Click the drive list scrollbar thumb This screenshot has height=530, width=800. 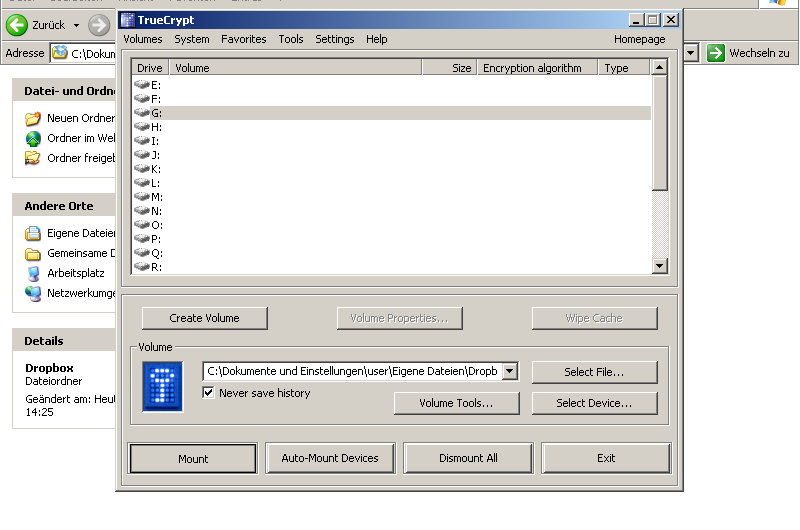tap(660, 132)
